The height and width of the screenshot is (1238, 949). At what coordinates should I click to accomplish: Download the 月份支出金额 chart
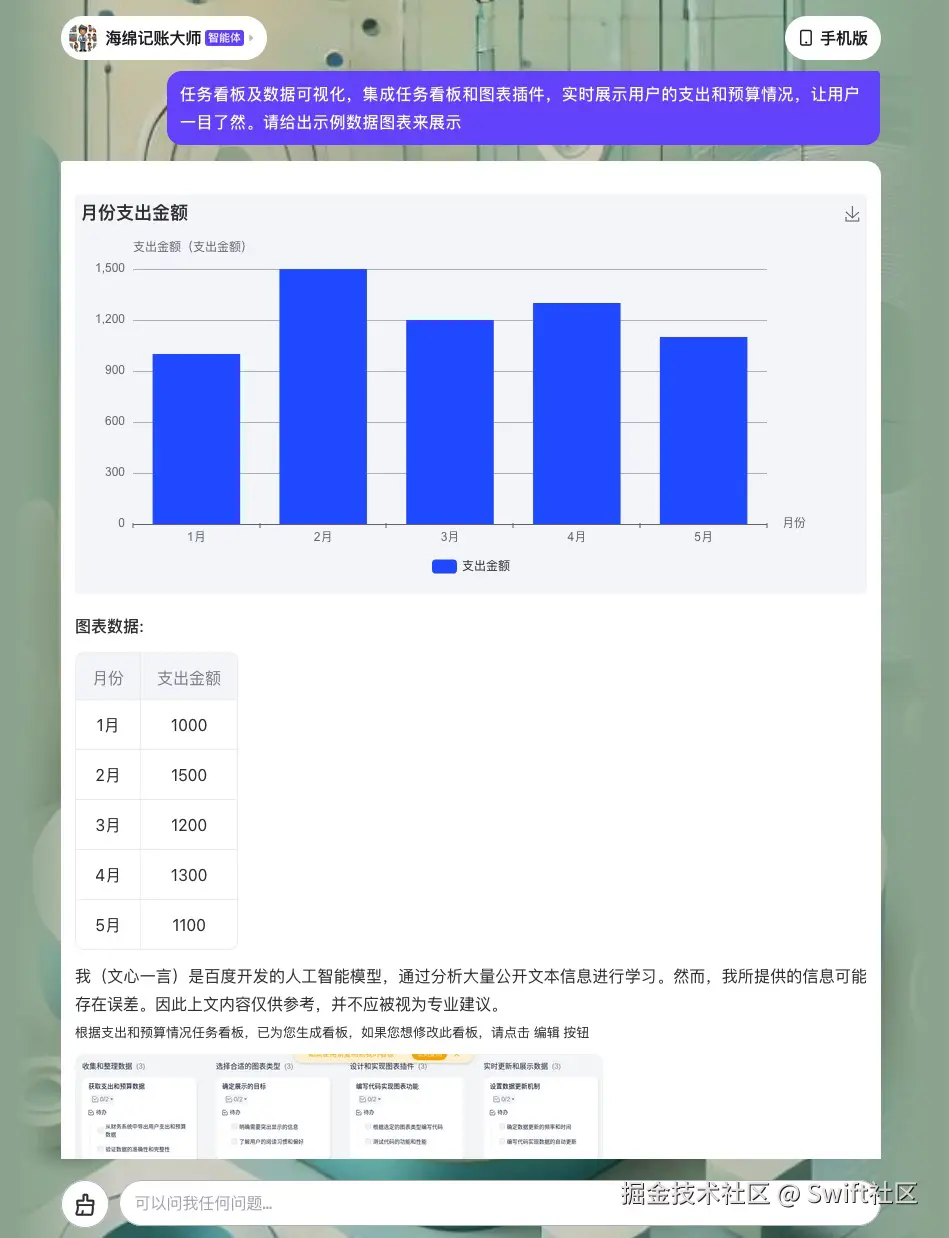pos(852,214)
